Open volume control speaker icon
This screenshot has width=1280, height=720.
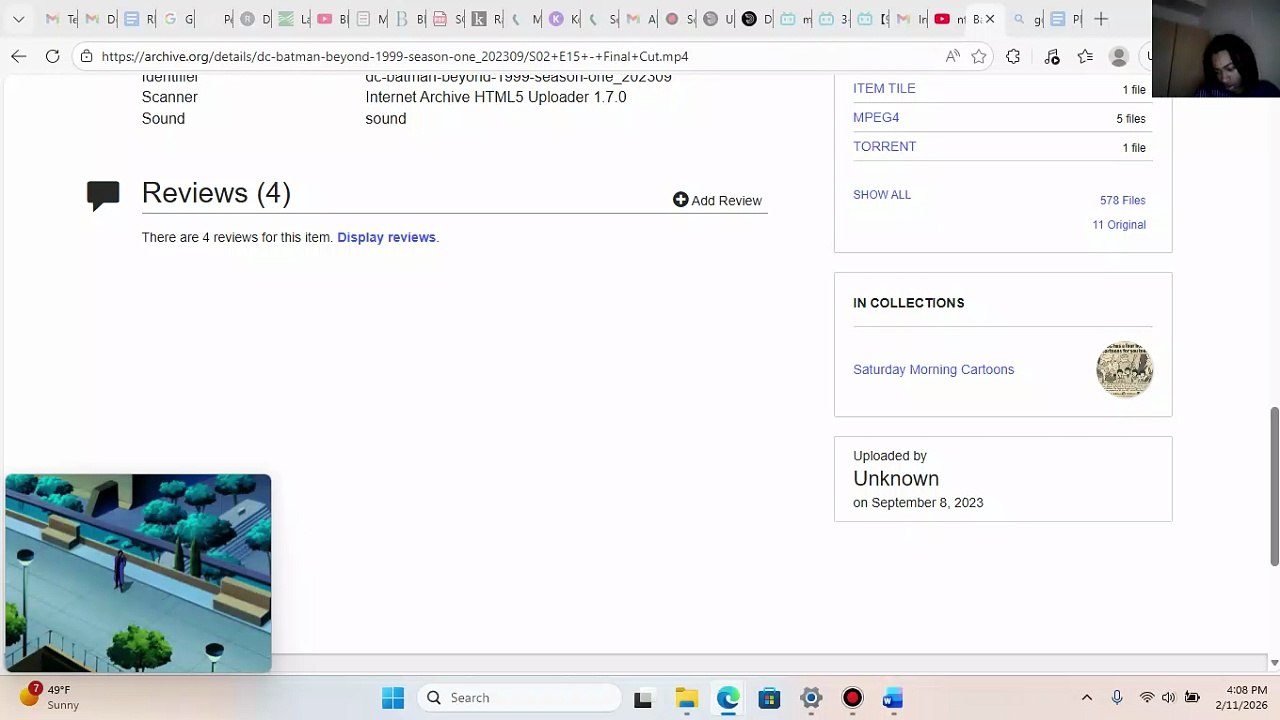pyautogui.click(x=1168, y=698)
